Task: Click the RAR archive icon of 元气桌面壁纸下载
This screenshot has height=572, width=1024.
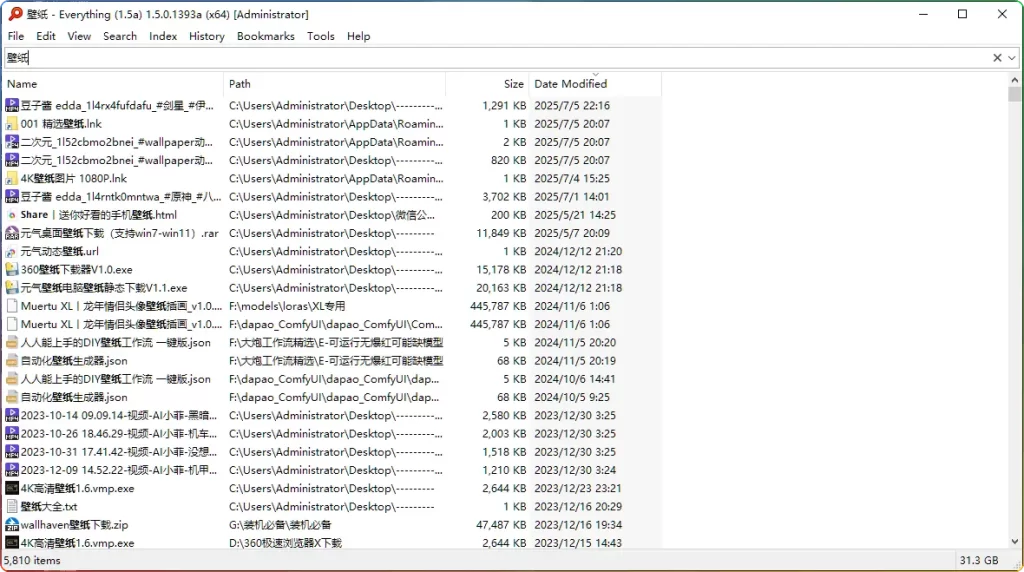Action: [11, 233]
